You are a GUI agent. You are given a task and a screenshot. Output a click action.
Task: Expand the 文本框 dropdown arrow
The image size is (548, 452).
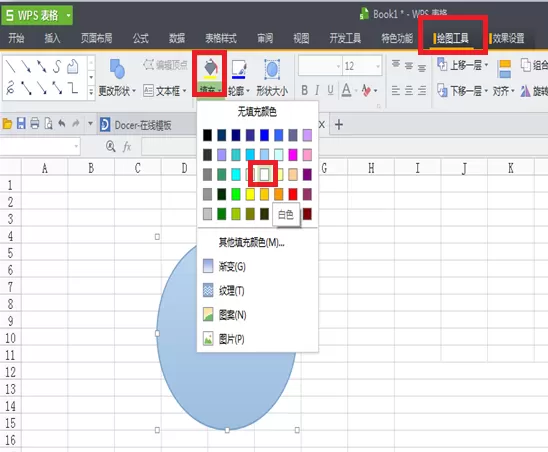coord(184,91)
